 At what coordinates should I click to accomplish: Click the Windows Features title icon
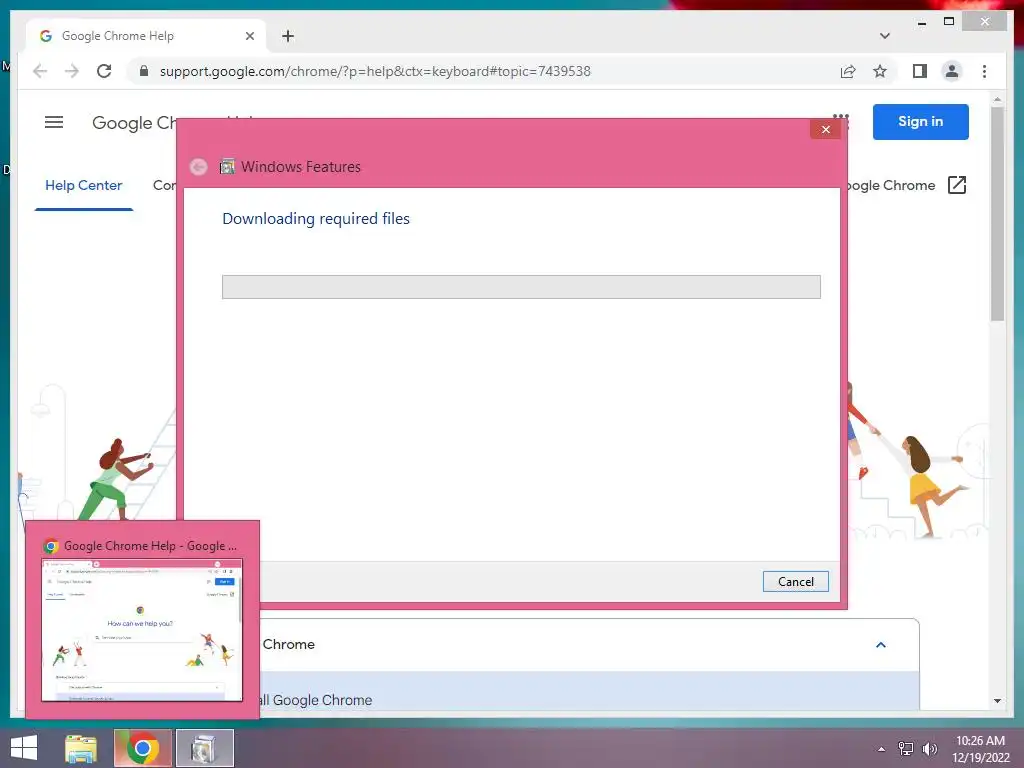click(227, 167)
